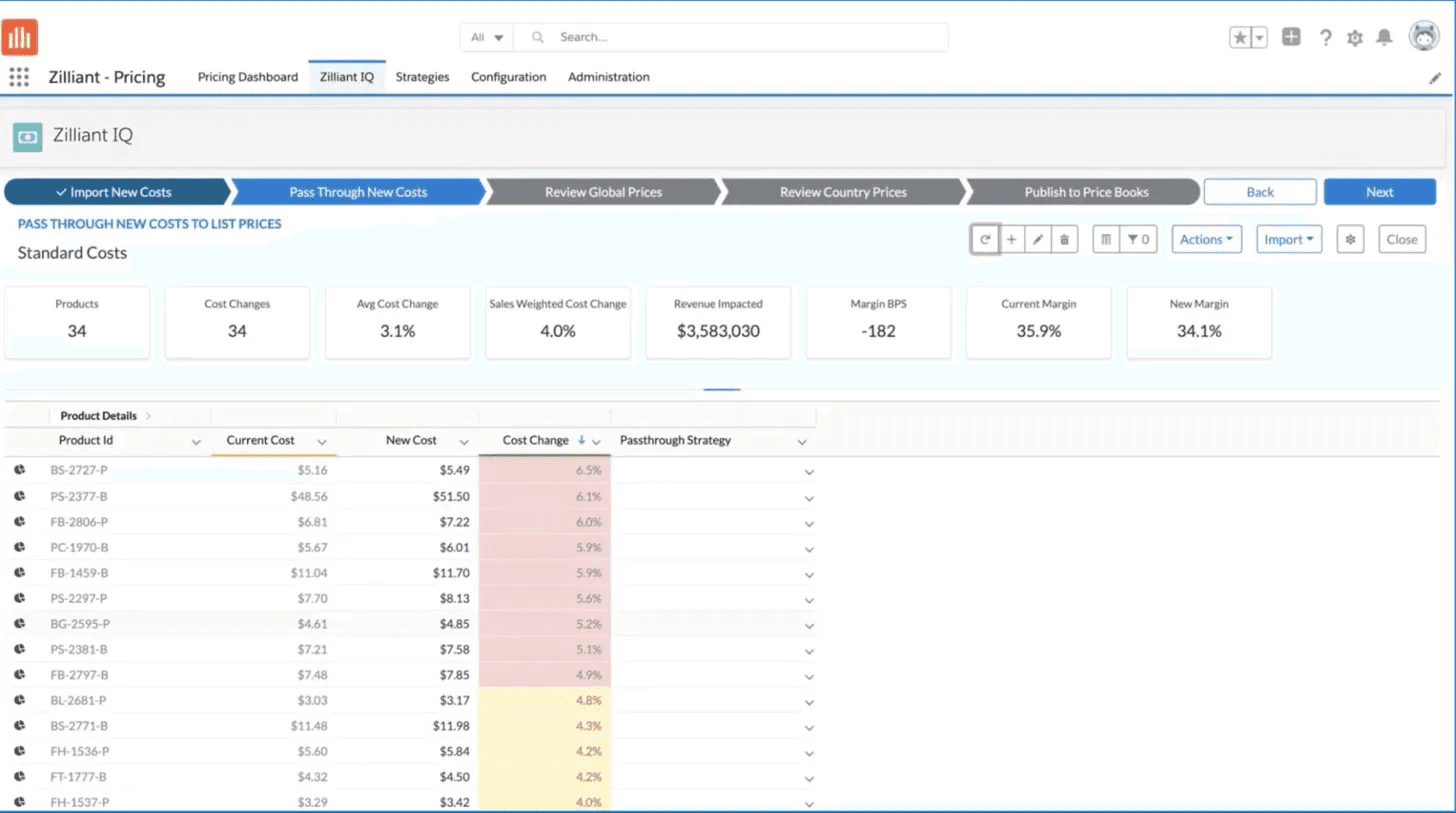Screen dimensions: 1456x813
Task: Open the app launcher grid icon
Action: [19, 77]
